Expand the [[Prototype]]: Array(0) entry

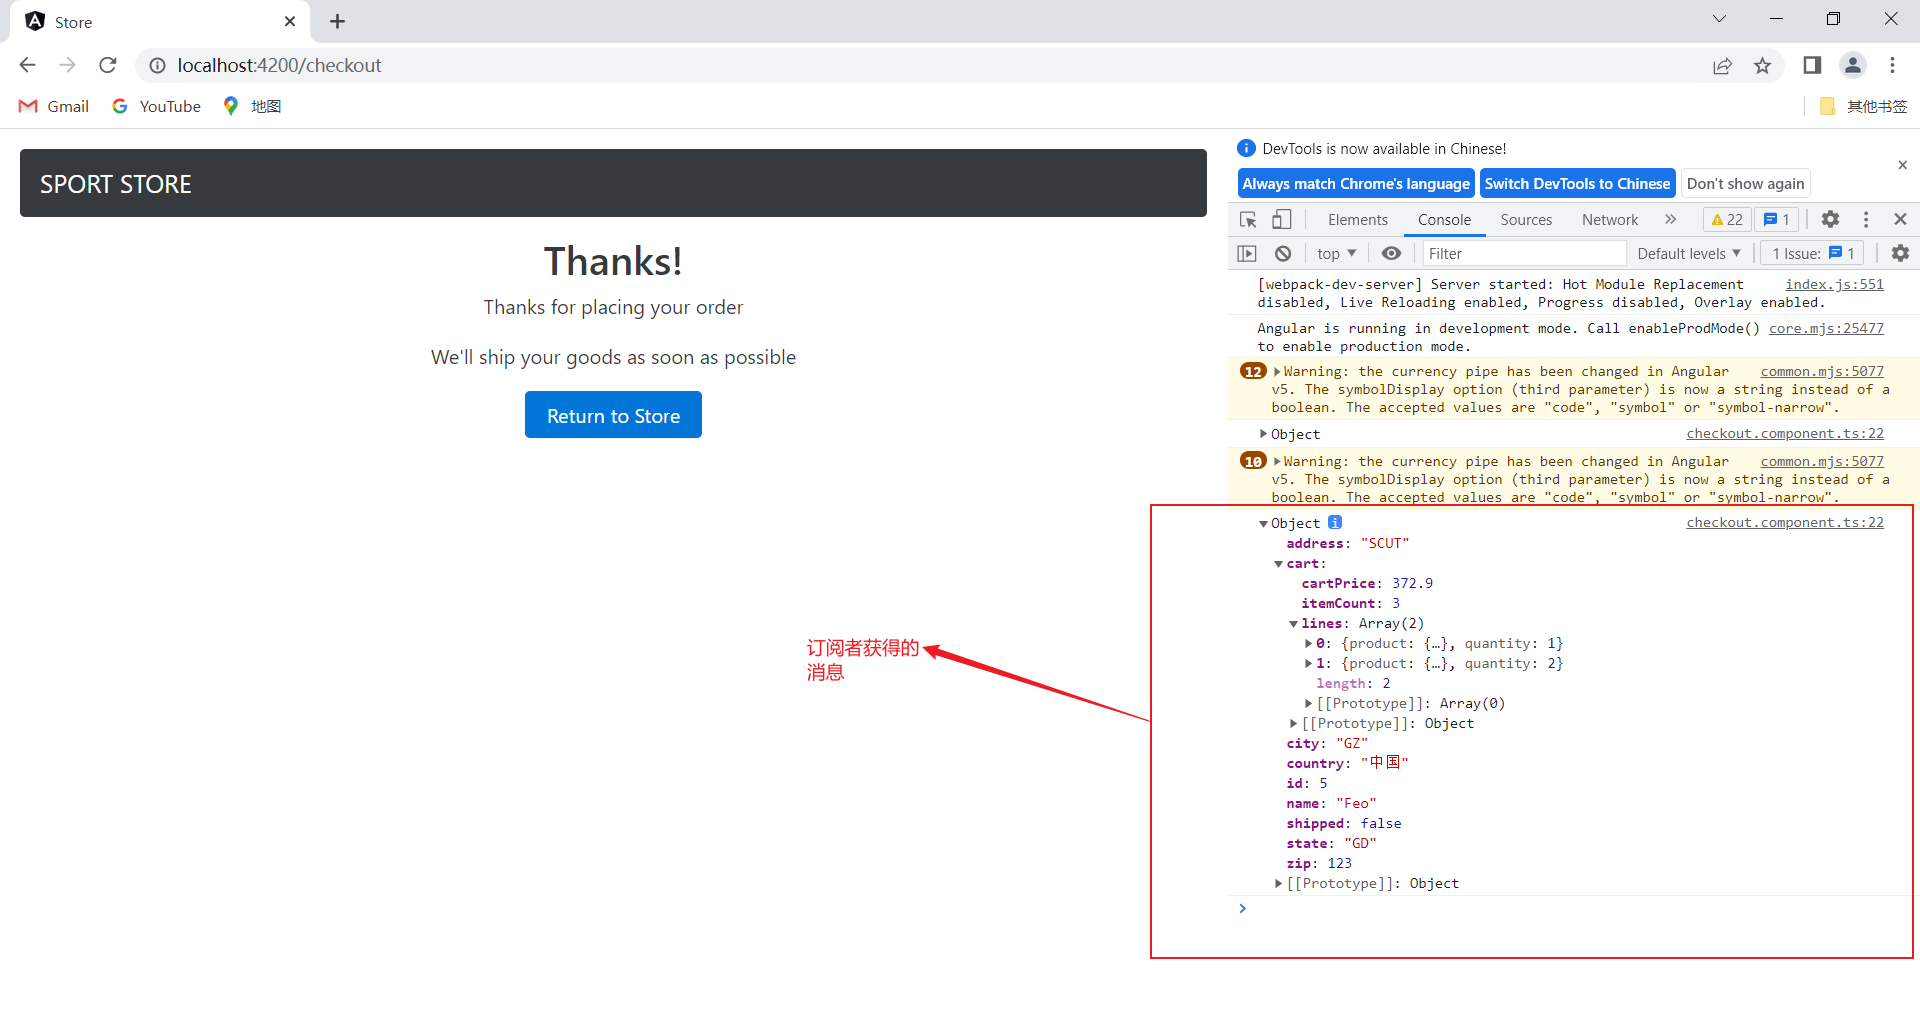(1308, 704)
